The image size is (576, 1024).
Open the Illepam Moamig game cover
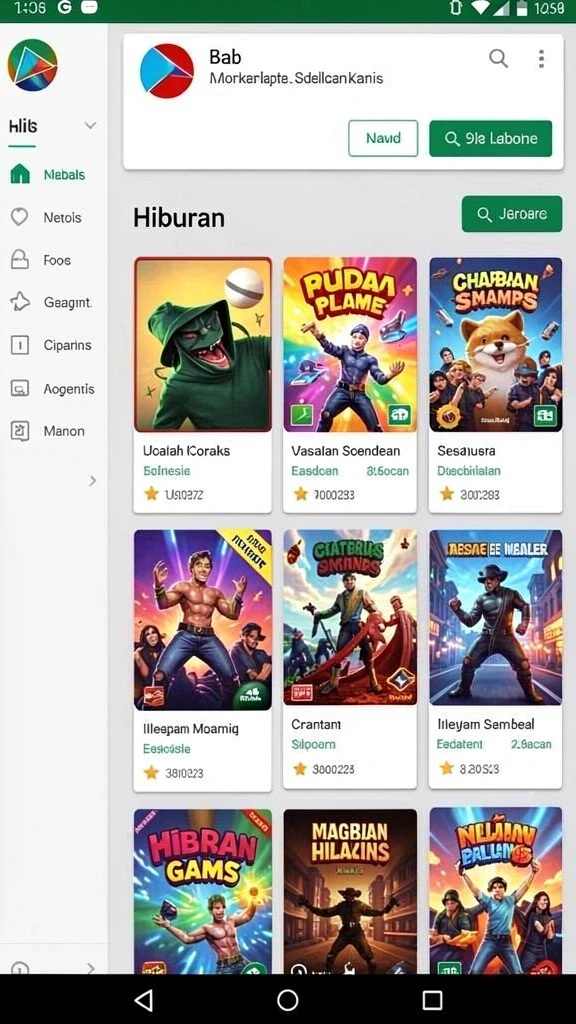pyautogui.click(x=203, y=620)
